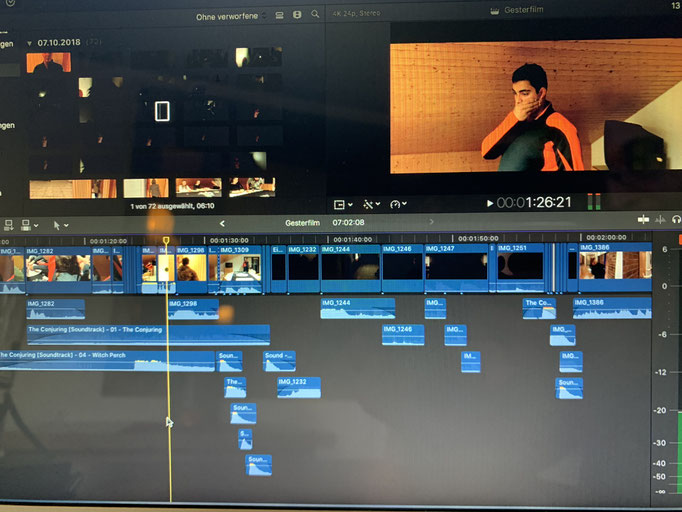This screenshot has height=512, width=682.
Task: Select the IMG_1247 video clip
Action: [456, 268]
